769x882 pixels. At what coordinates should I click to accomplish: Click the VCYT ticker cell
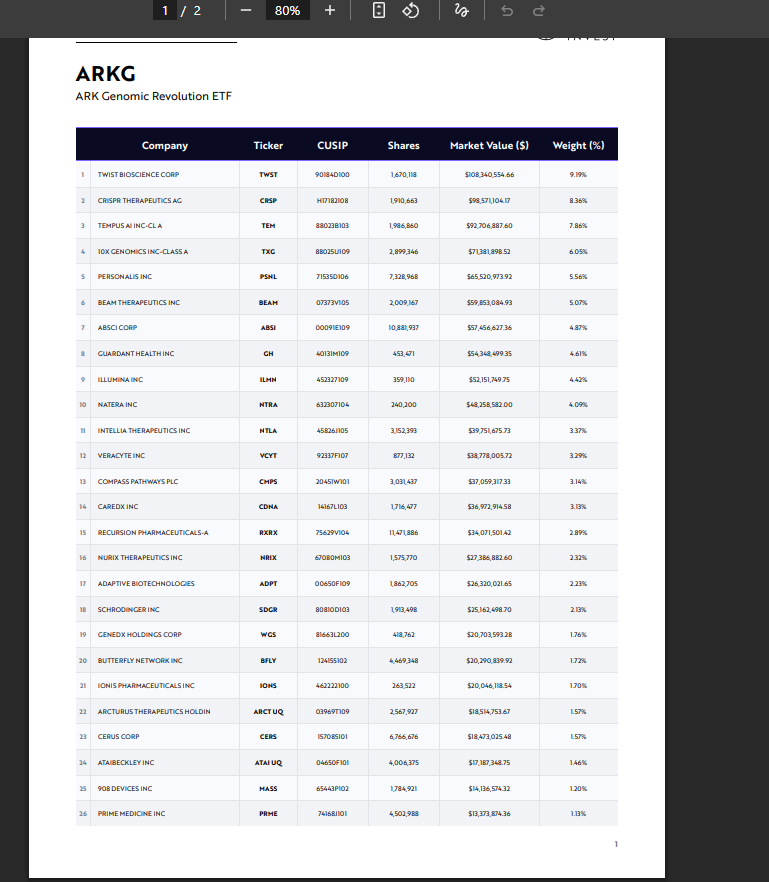point(268,456)
